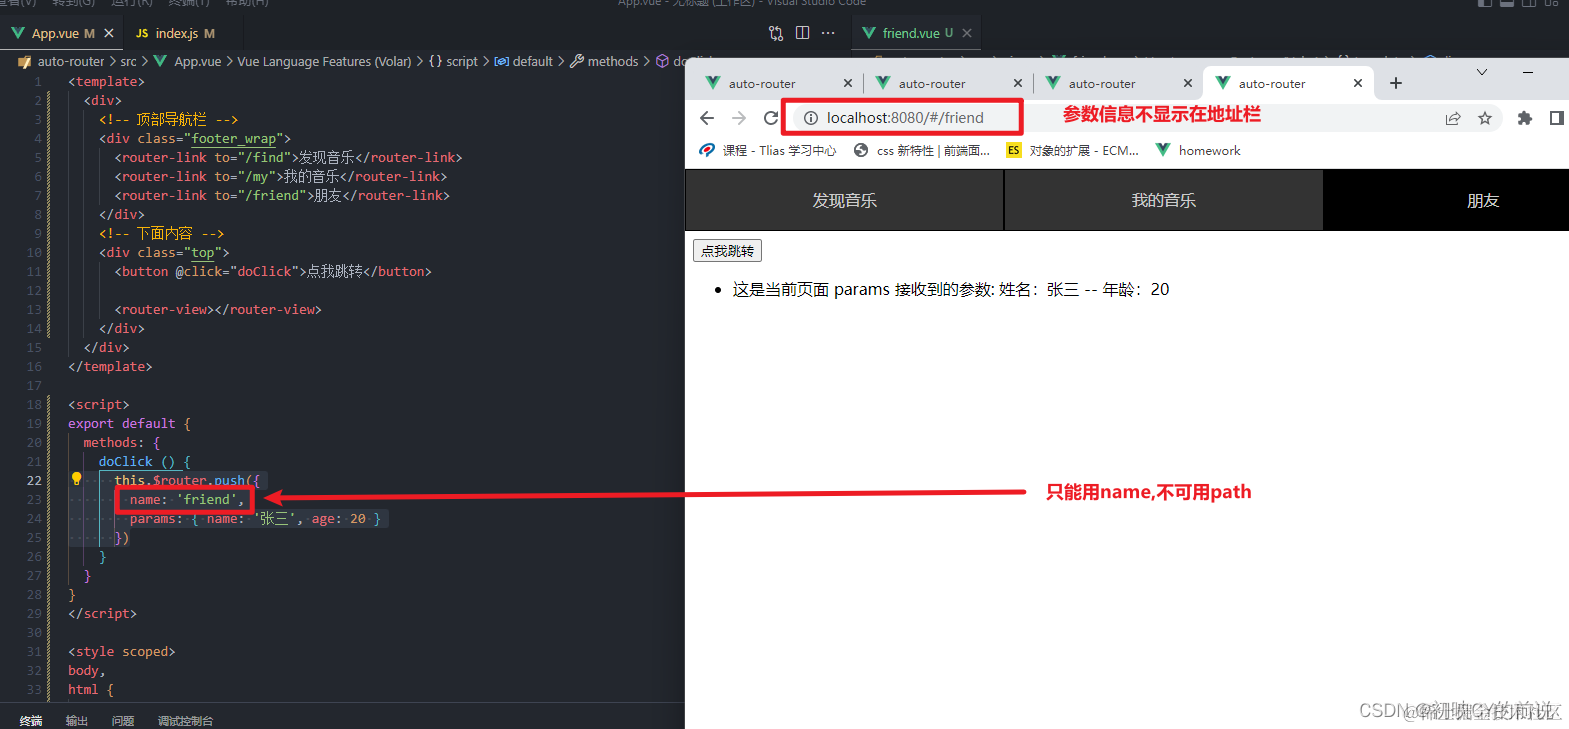
Task: Open the 终端 terminal panel tab
Action: (x=31, y=720)
